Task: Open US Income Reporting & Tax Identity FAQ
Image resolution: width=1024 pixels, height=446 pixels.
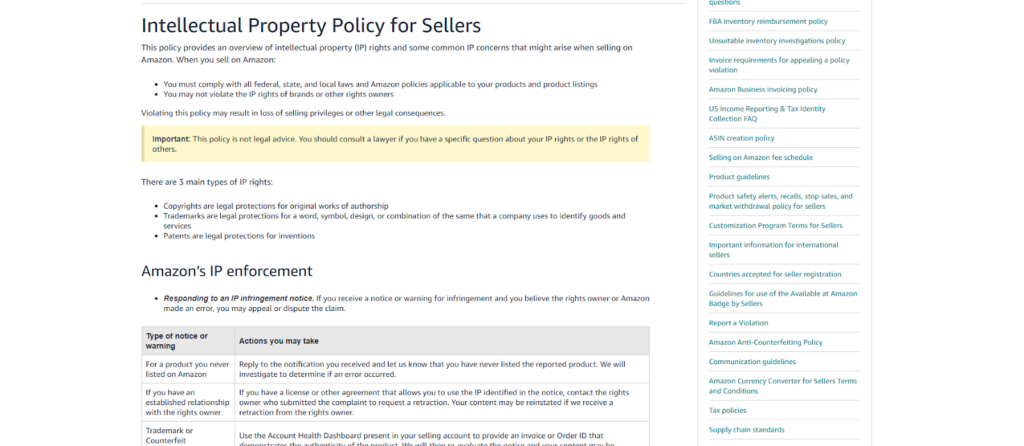Action: click(x=767, y=113)
